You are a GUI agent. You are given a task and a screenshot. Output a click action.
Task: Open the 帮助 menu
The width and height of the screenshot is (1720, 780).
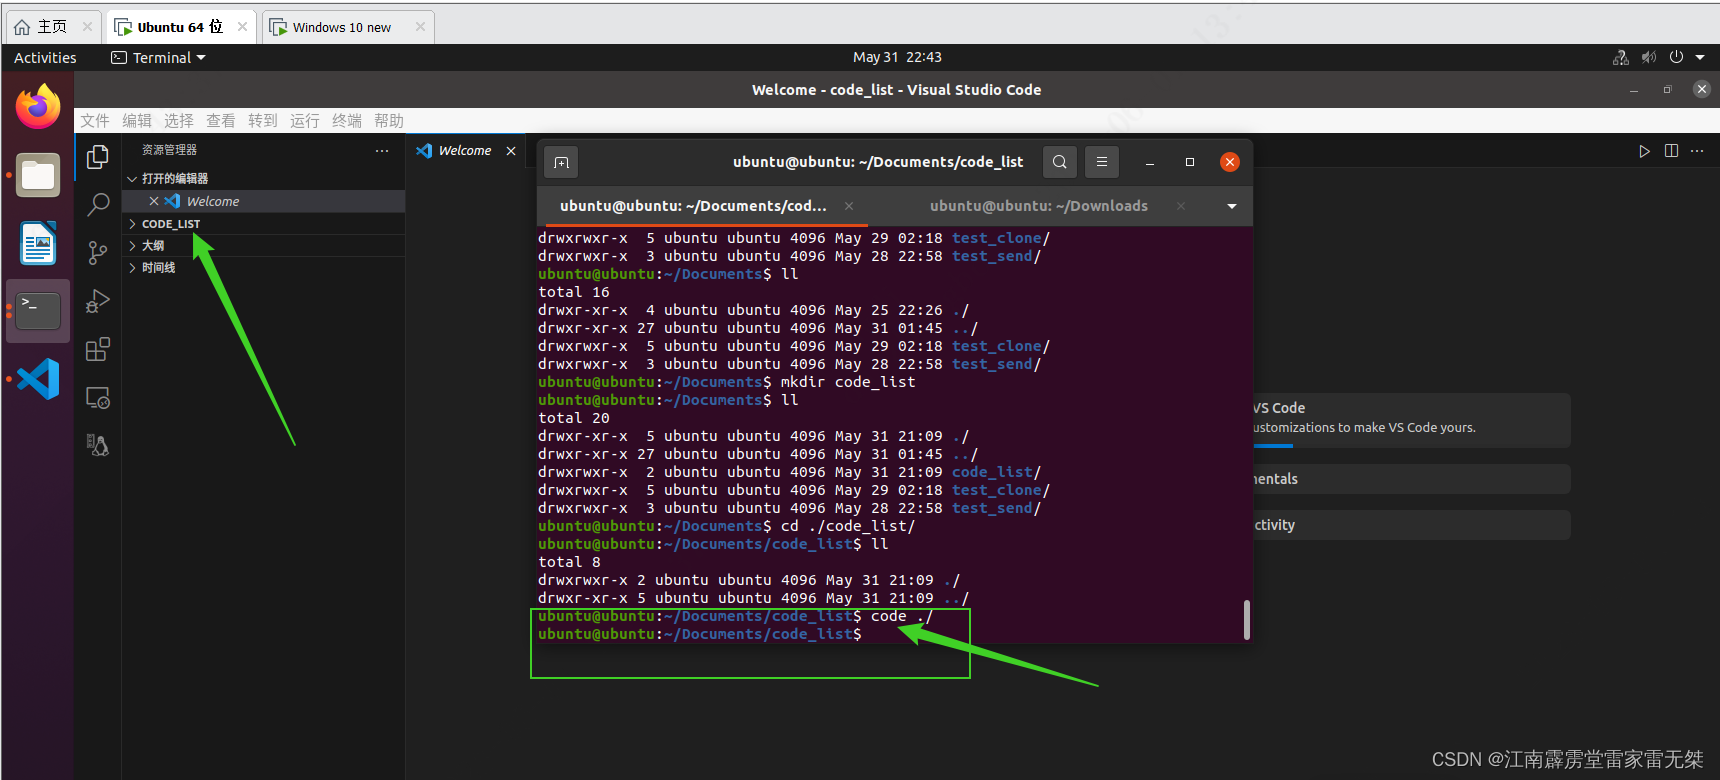389,121
